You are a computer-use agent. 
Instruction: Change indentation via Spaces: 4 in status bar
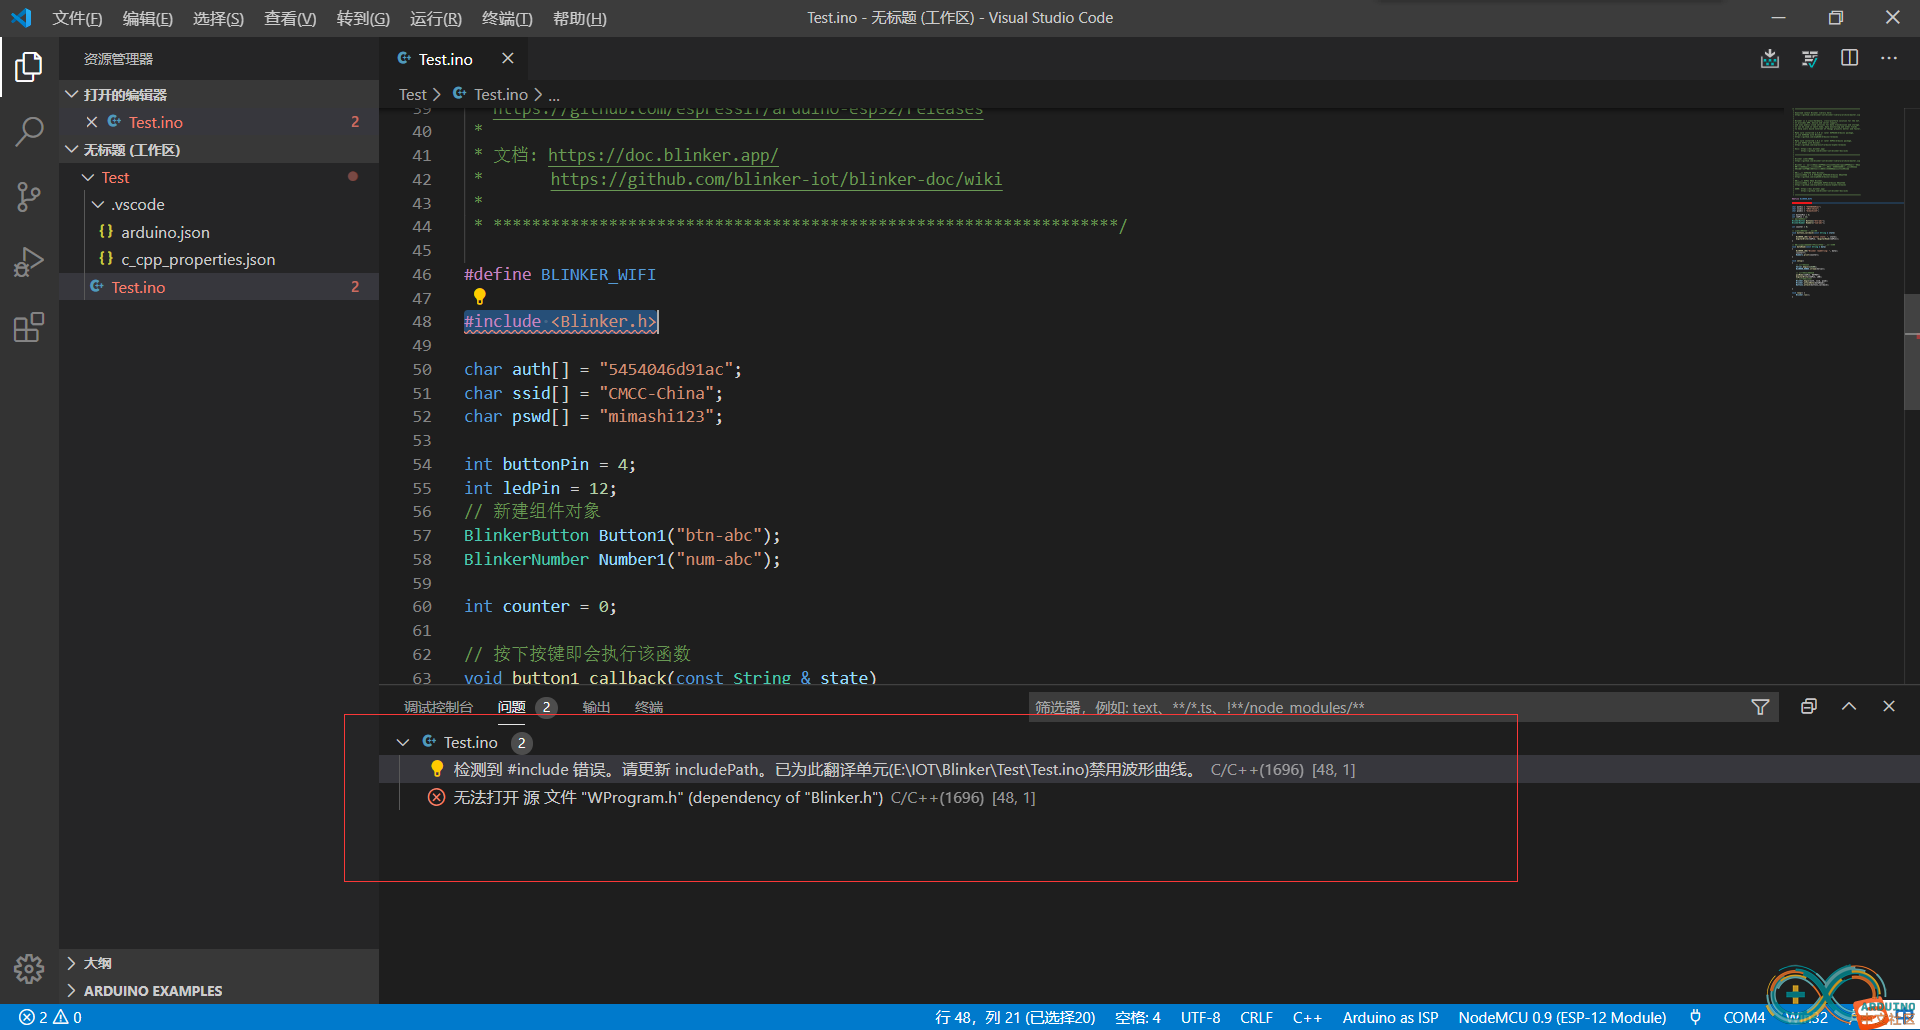click(1138, 1017)
